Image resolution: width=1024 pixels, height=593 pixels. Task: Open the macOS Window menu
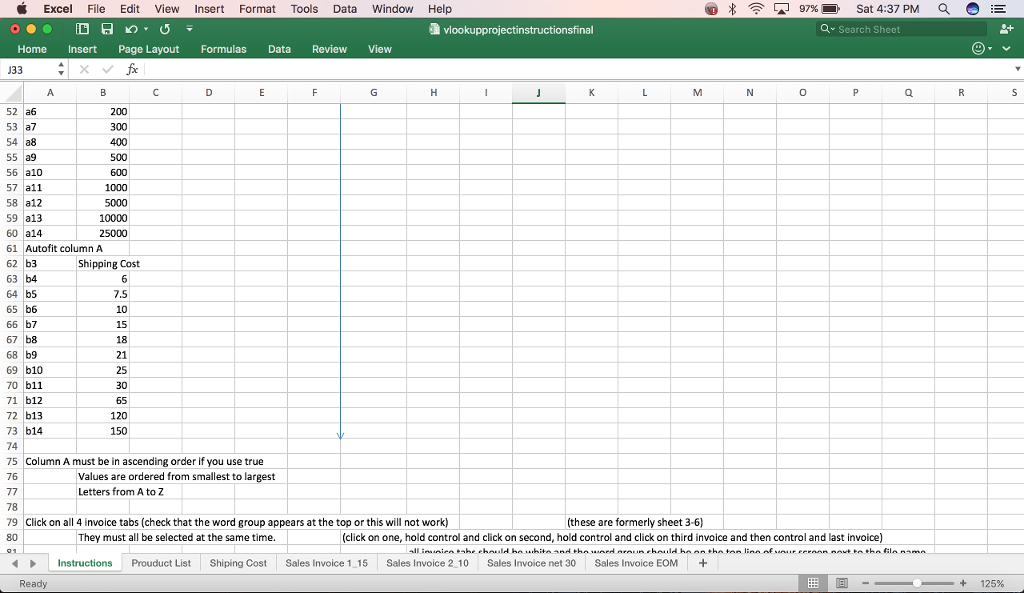click(392, 9)
